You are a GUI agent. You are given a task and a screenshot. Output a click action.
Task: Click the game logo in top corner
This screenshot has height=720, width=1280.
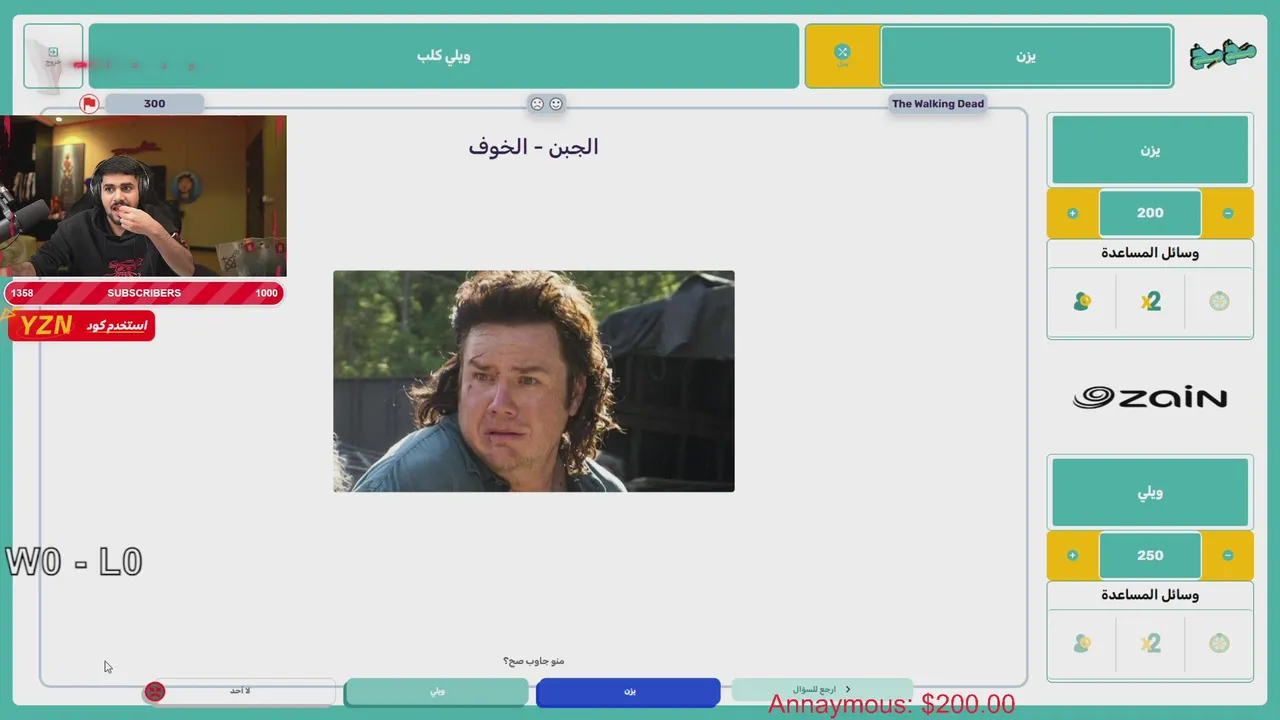coord(1222,55)
